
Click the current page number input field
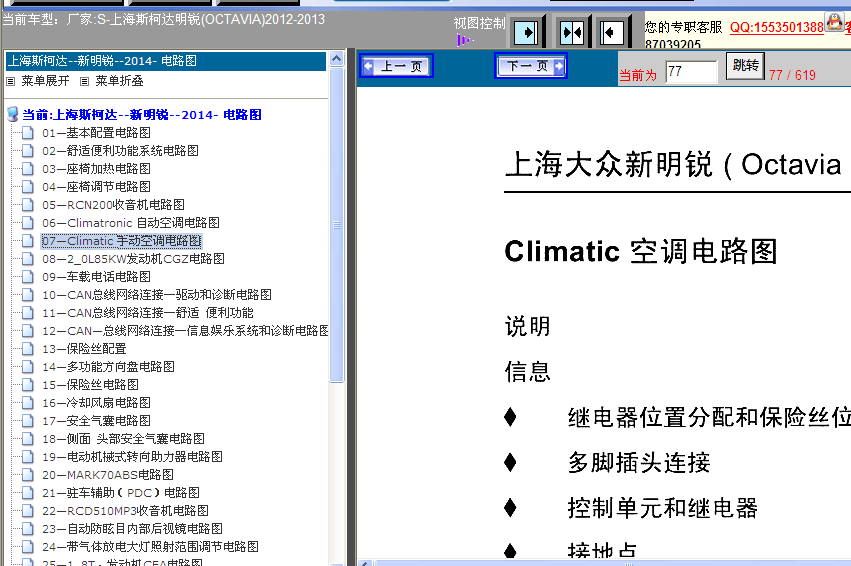691,72
